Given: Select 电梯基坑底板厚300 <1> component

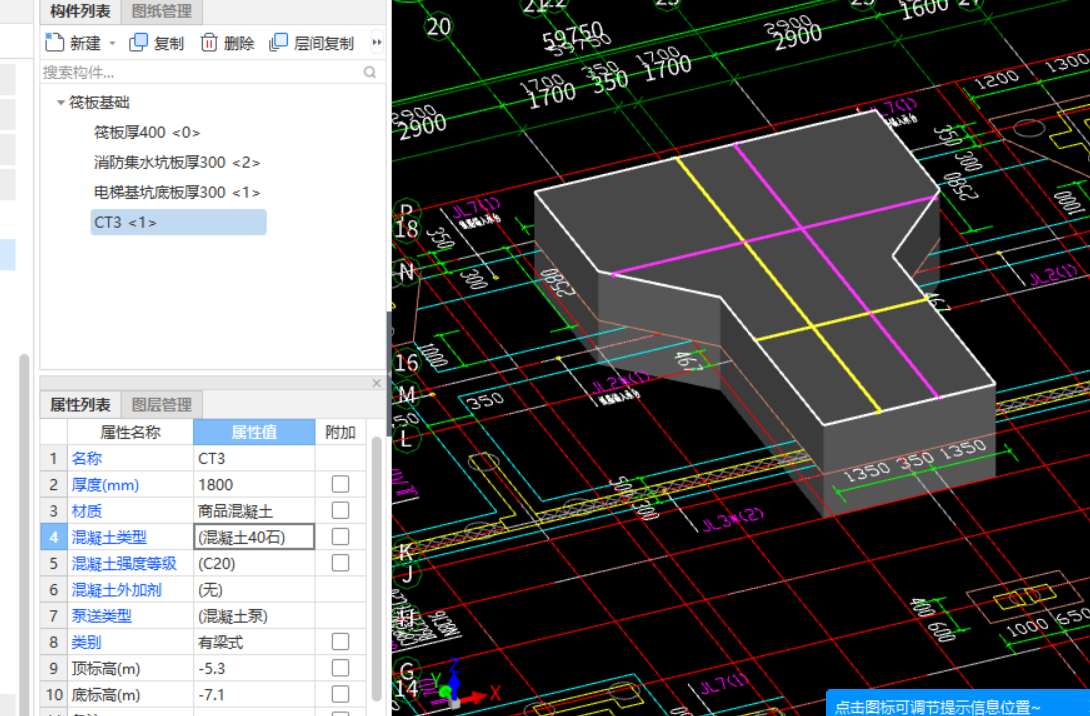Looking at the screenshot, I should pos(177,192).
